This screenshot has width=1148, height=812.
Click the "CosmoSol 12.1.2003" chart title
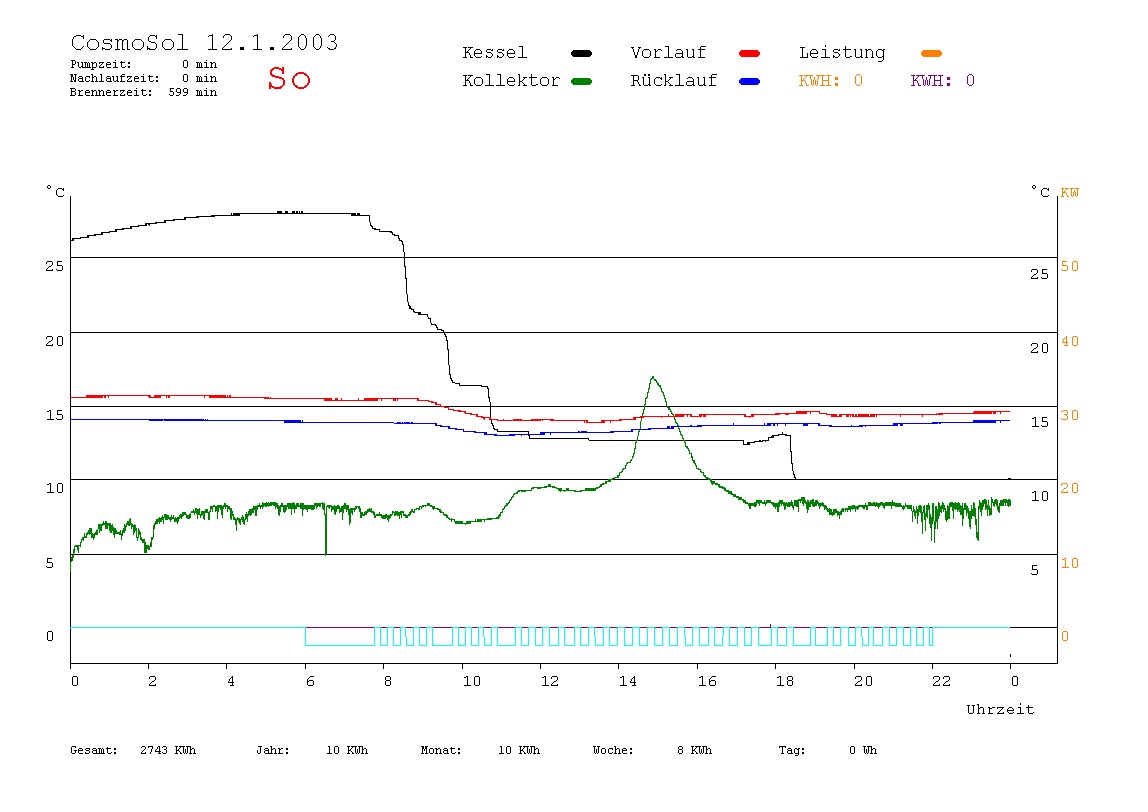(204, 42)
